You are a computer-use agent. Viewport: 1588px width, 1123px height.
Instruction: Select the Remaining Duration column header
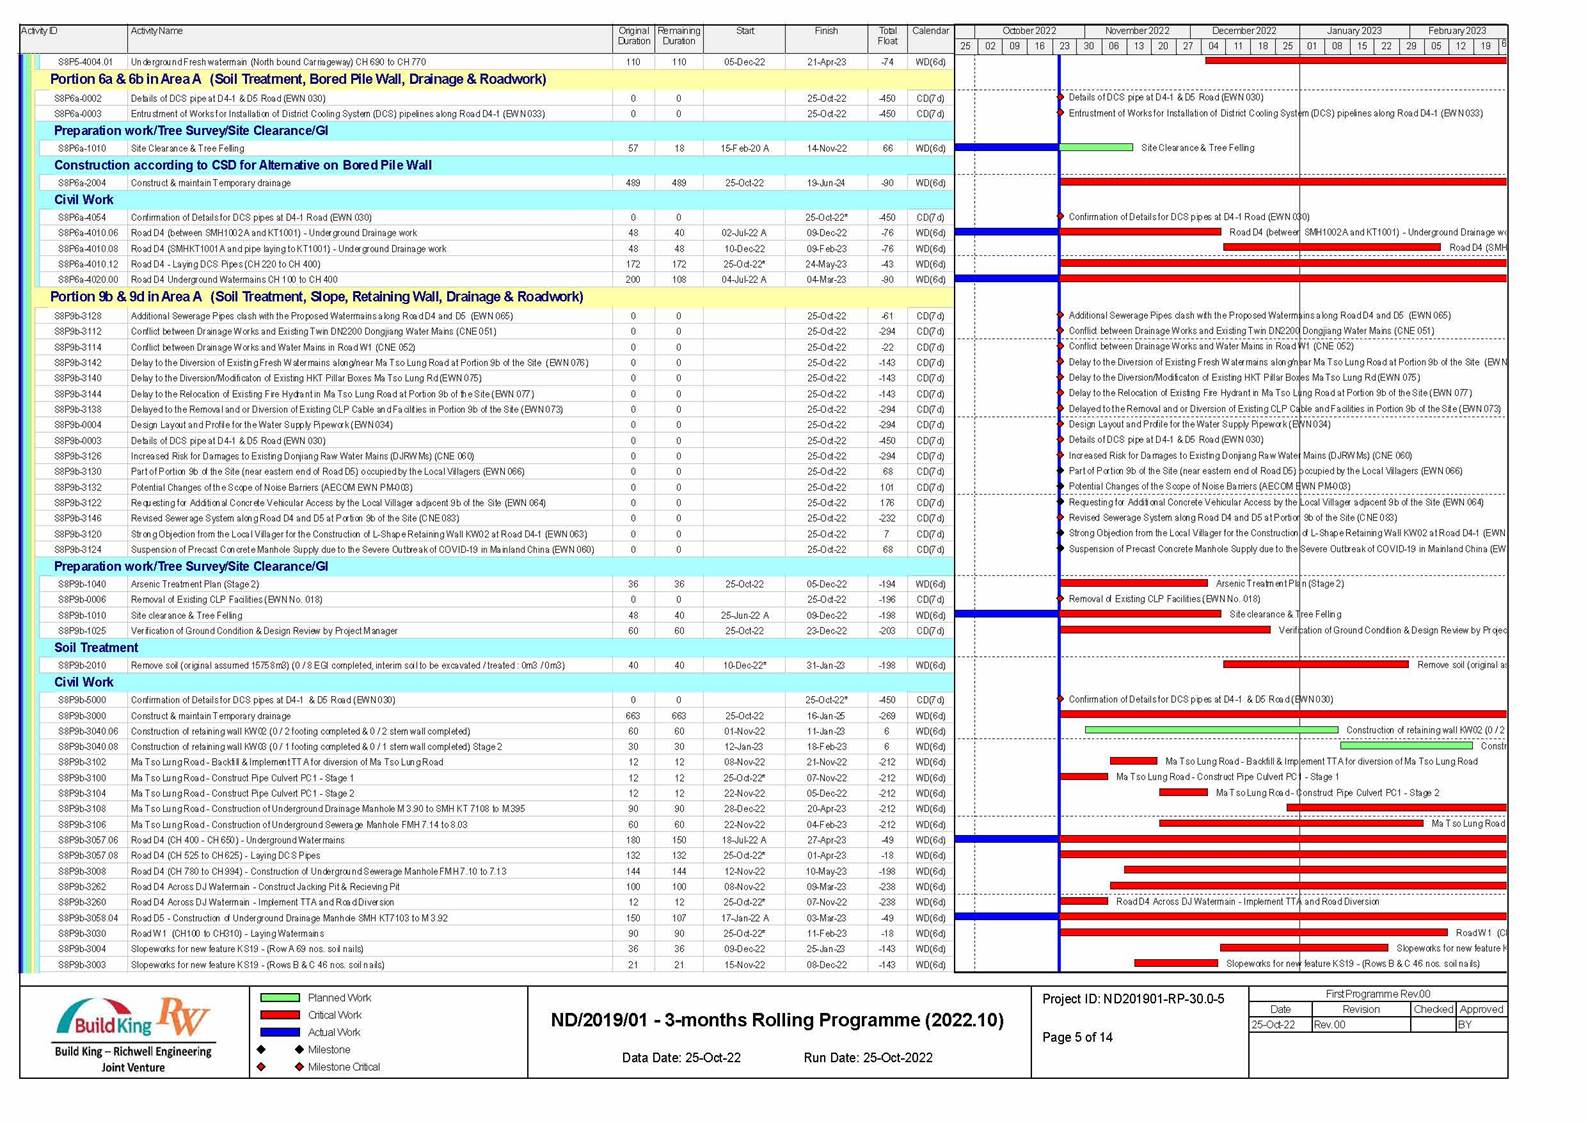point(678,38)
